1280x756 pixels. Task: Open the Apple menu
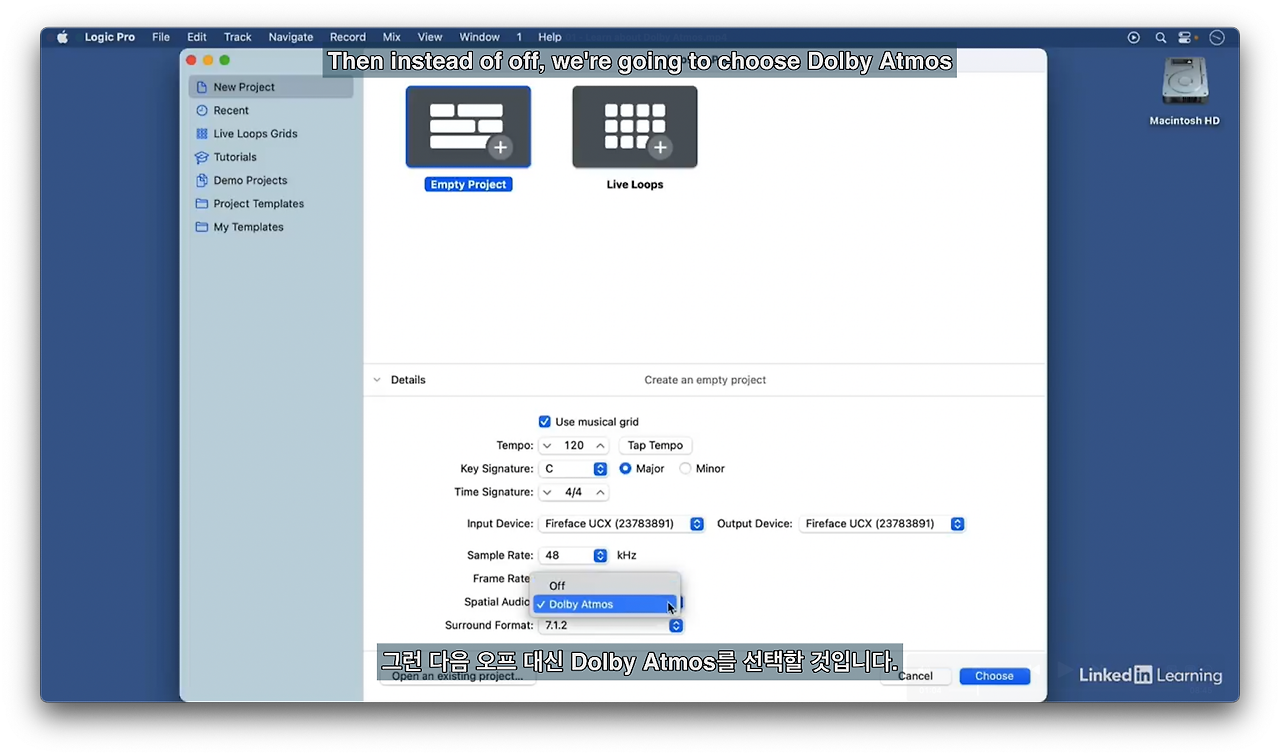coord(62,37)
